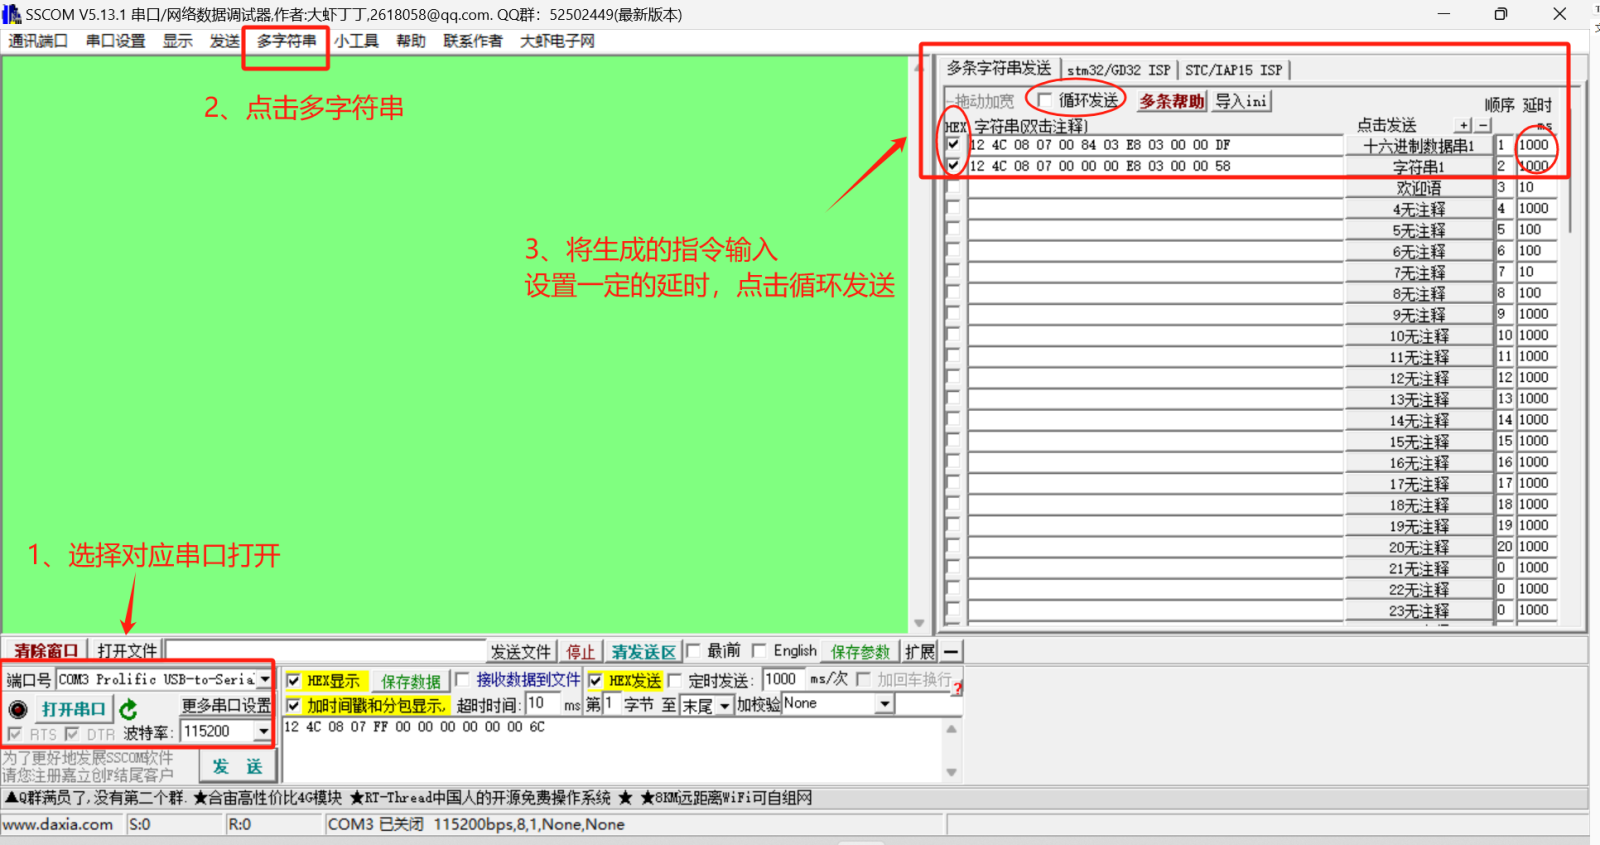Open the 端口号 COM3 port dropdown
The image size is (1600, 845).
point(265,679)
